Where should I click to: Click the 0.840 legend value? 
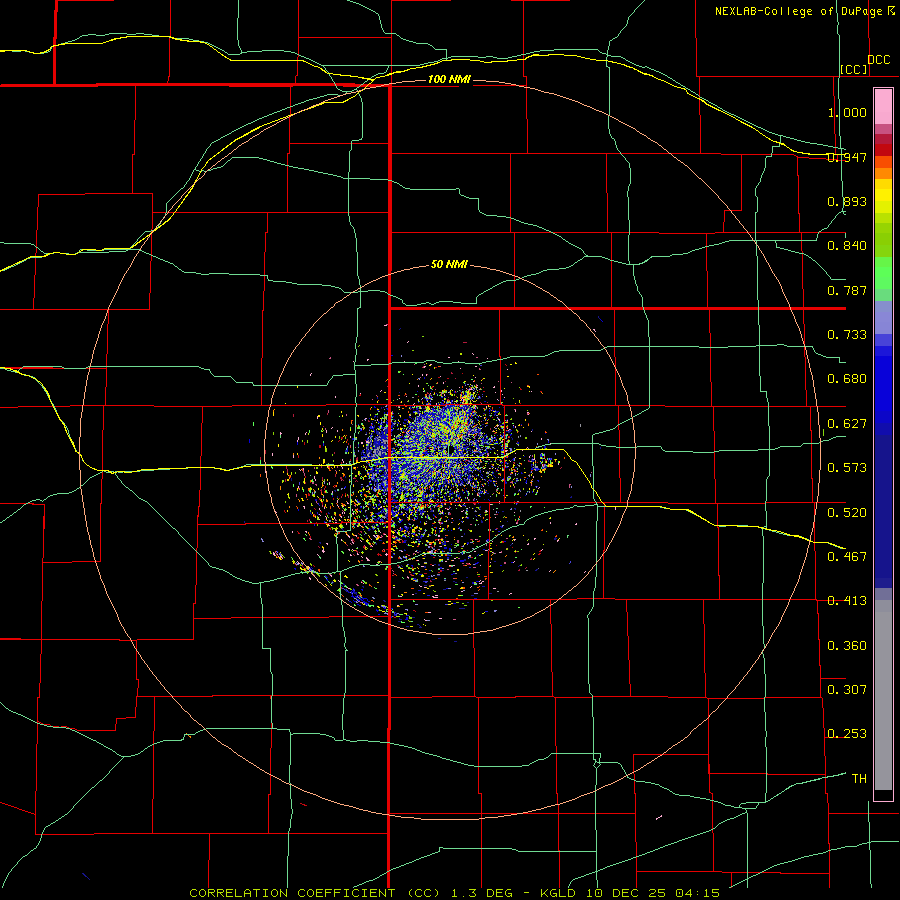pyautogui.click(x=847, y=246)
